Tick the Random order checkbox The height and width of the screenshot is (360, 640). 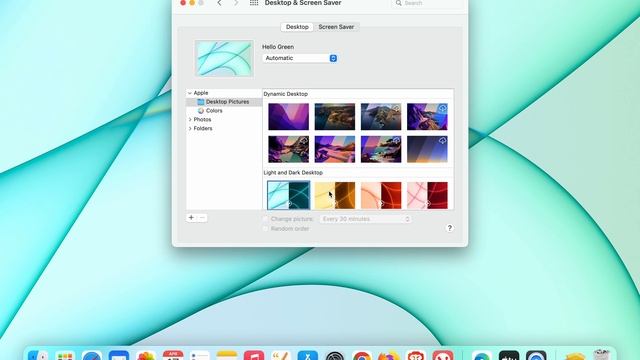265,229
